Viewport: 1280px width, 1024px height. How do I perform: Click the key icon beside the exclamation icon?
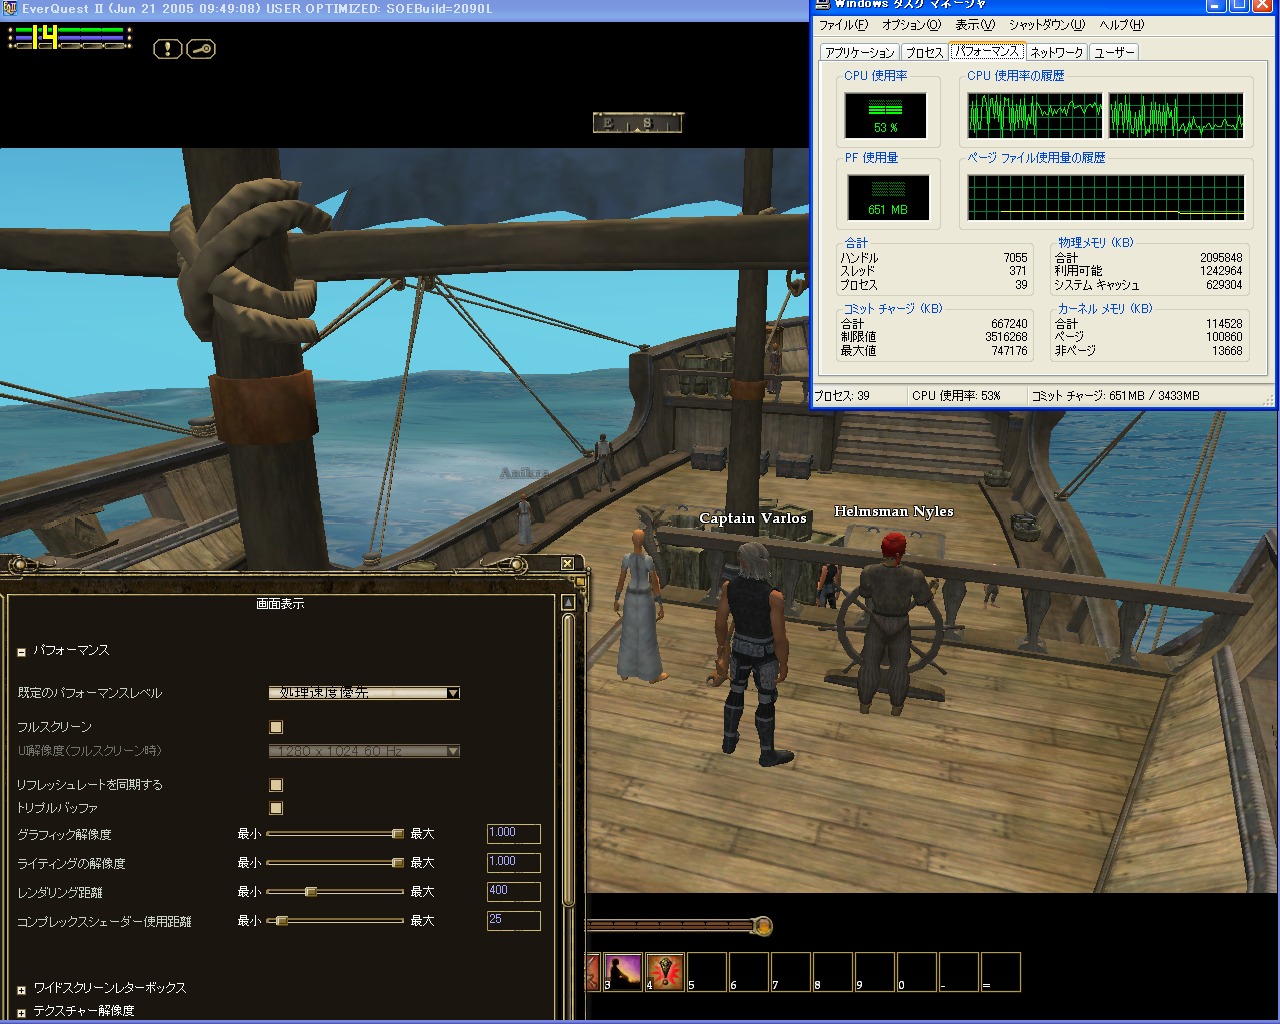[201, 49]
